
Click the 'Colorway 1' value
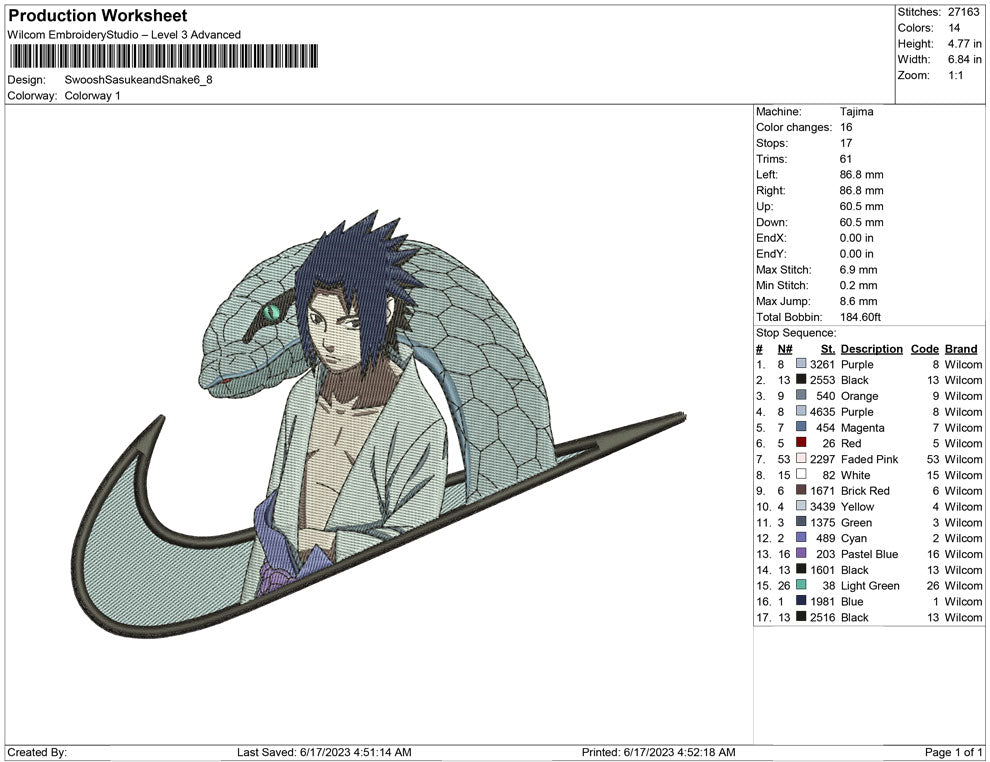pyautogui.click(x=92, y=95)
